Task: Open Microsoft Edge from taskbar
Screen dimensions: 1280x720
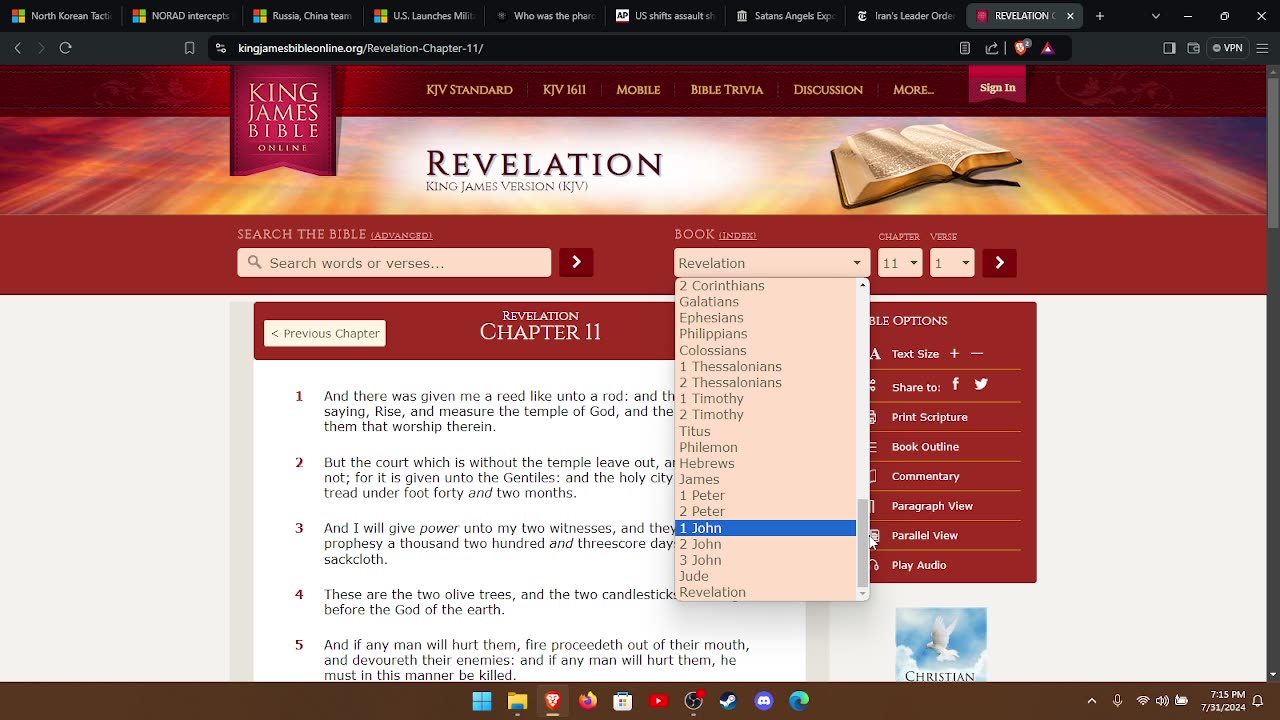Action: click(799, 701)
